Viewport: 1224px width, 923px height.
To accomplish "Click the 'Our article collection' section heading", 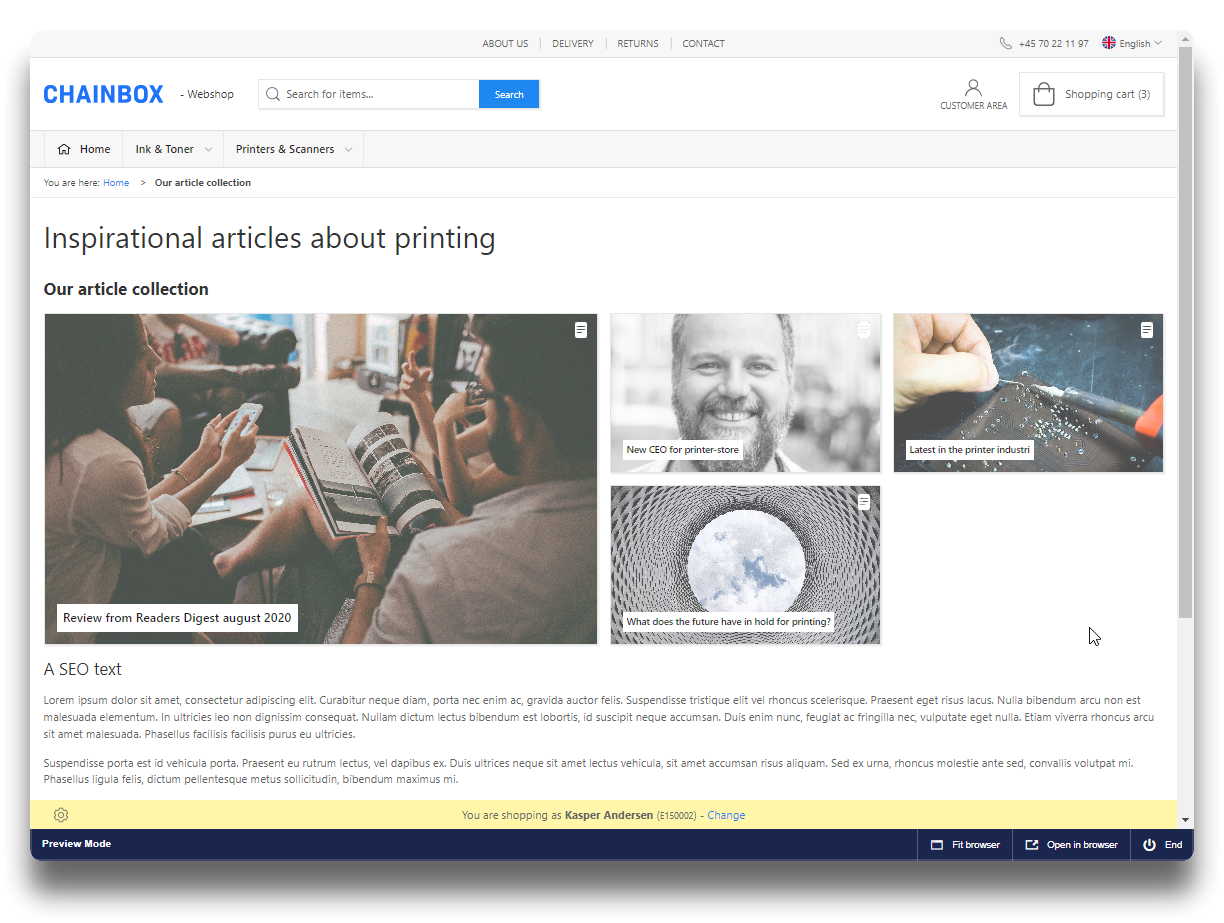I will pos(126,289).
